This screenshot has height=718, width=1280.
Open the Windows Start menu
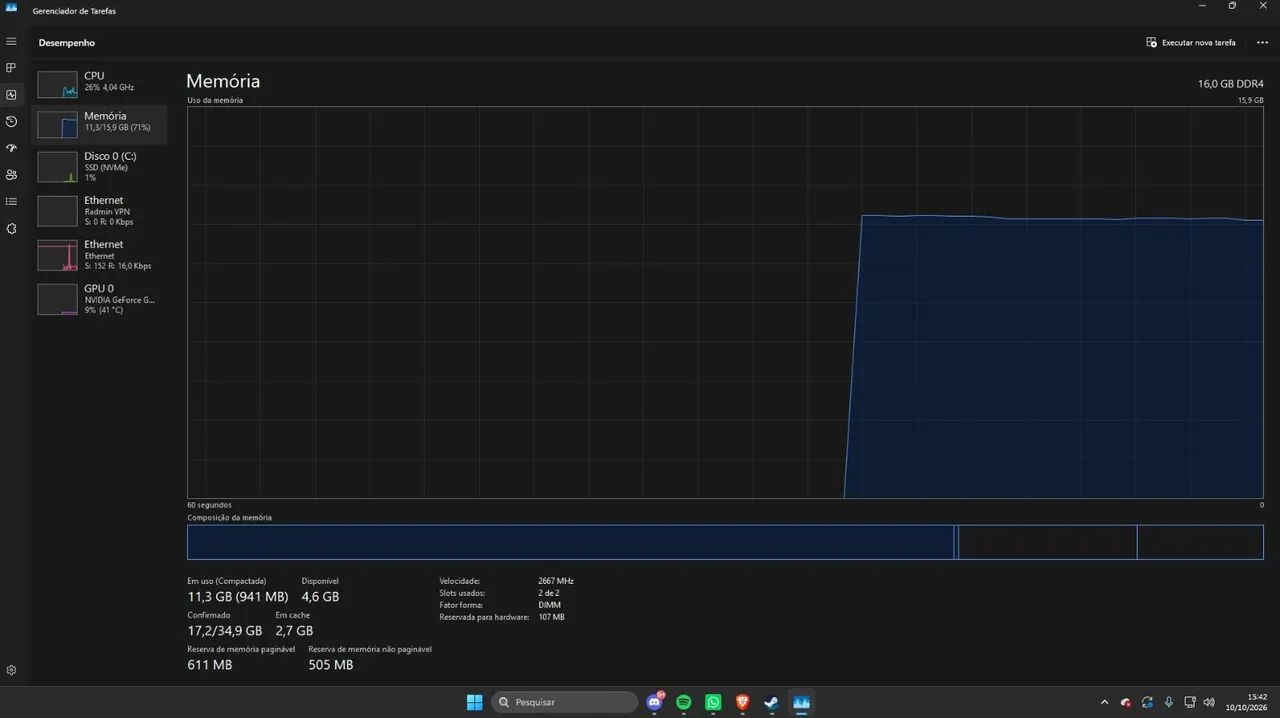pyautogui.click(x=474, y=702)
